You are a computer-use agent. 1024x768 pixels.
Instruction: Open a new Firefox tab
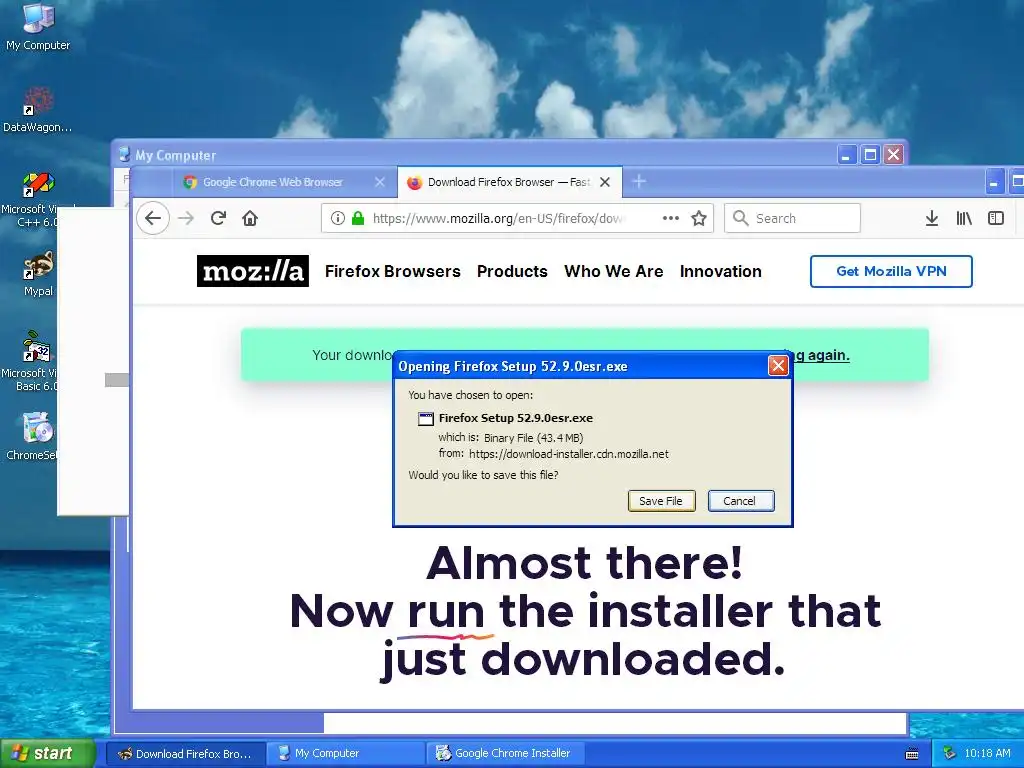point(639,182)
